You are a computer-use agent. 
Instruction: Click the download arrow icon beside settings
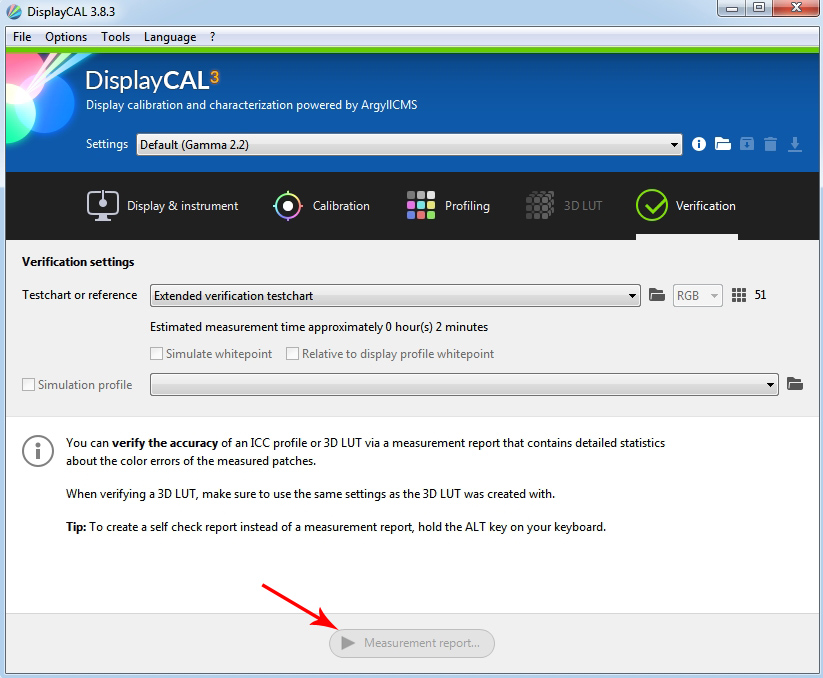point(795,144)
